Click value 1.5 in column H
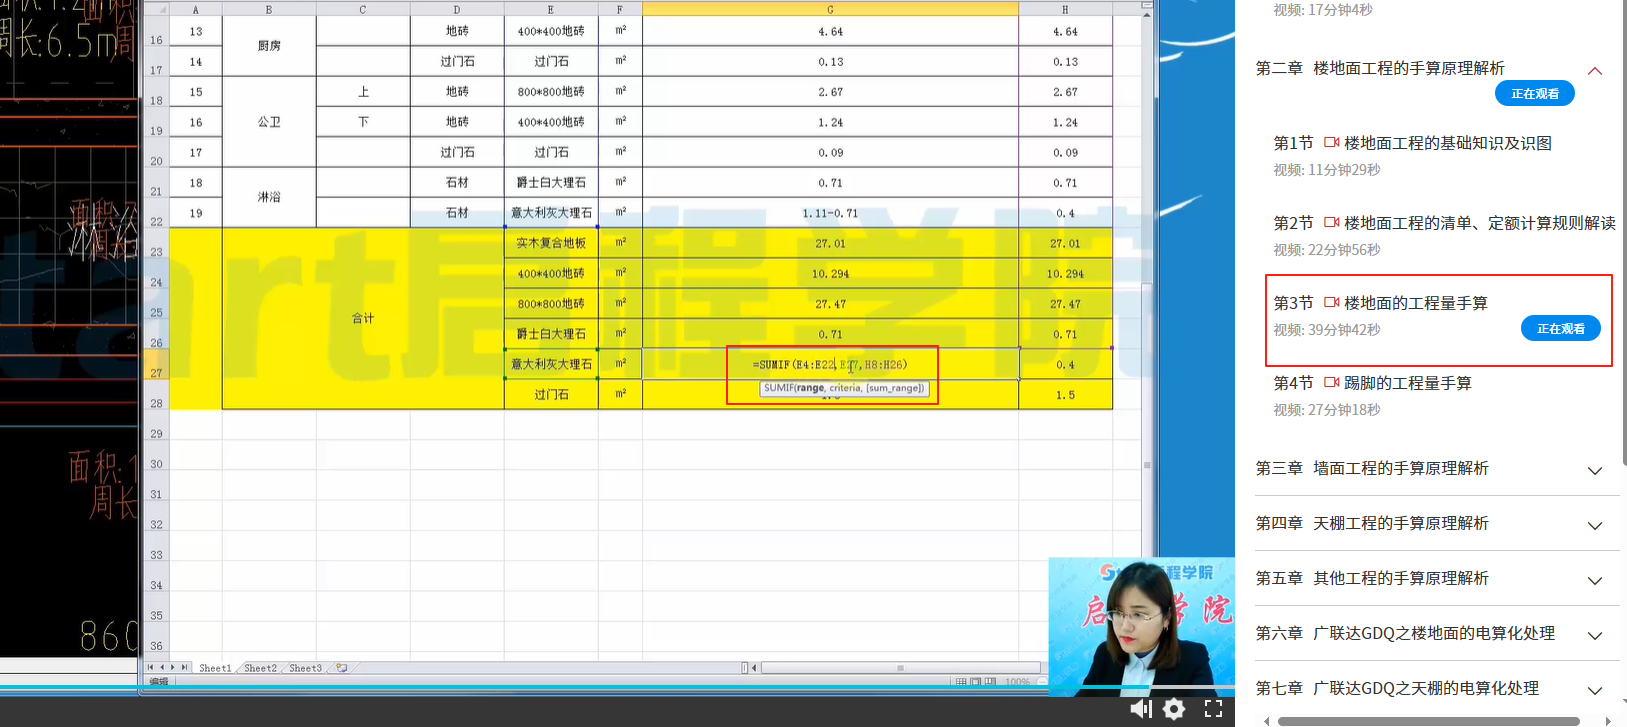This screenshot has height=727, width=1627. tap(1065, 394)
